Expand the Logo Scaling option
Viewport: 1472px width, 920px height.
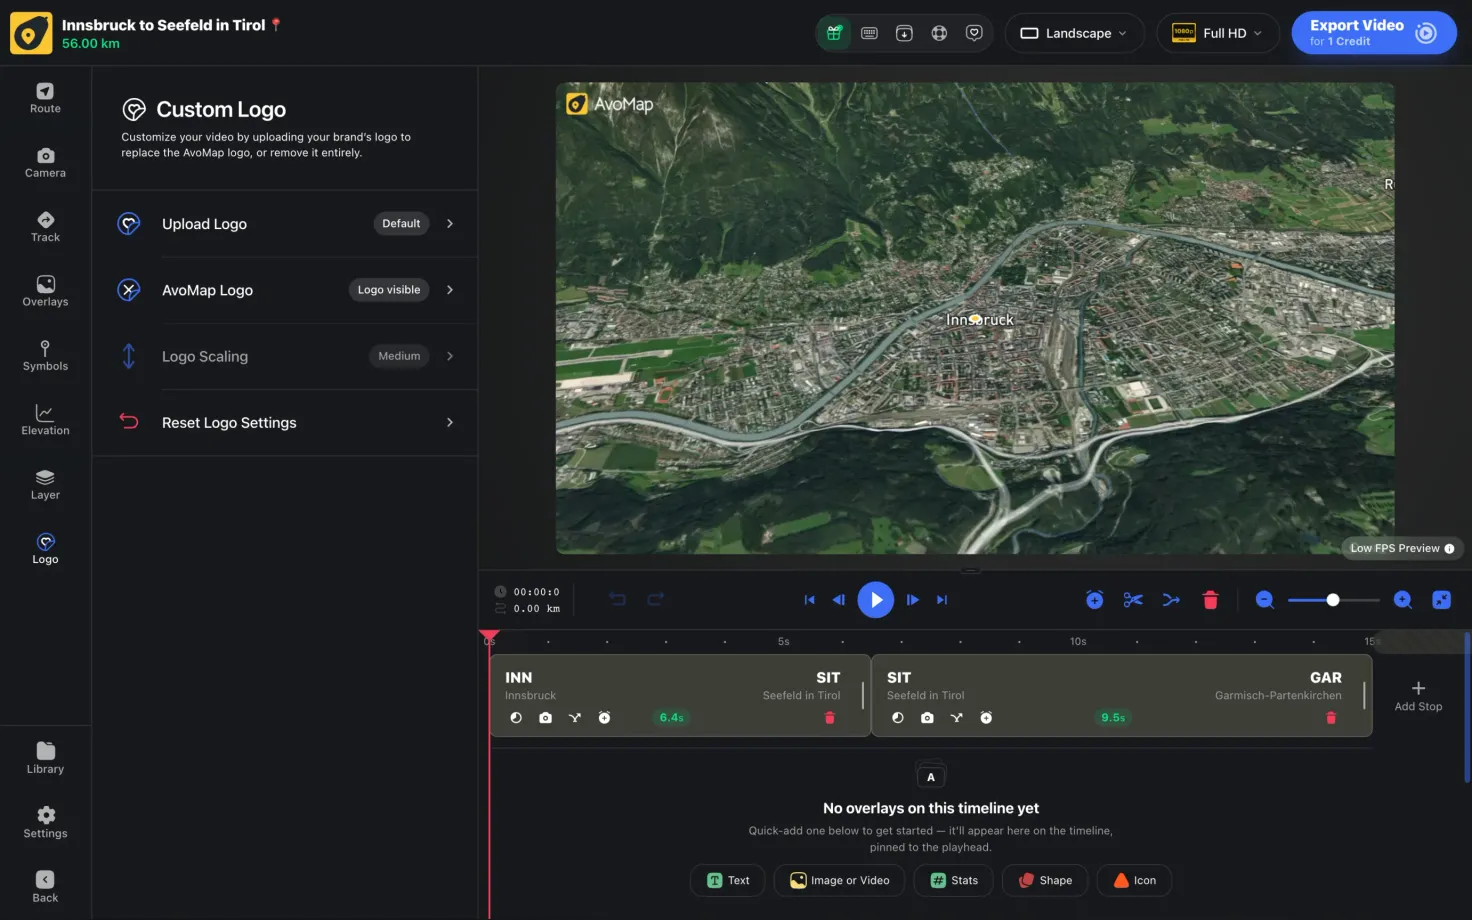[285, 356]
